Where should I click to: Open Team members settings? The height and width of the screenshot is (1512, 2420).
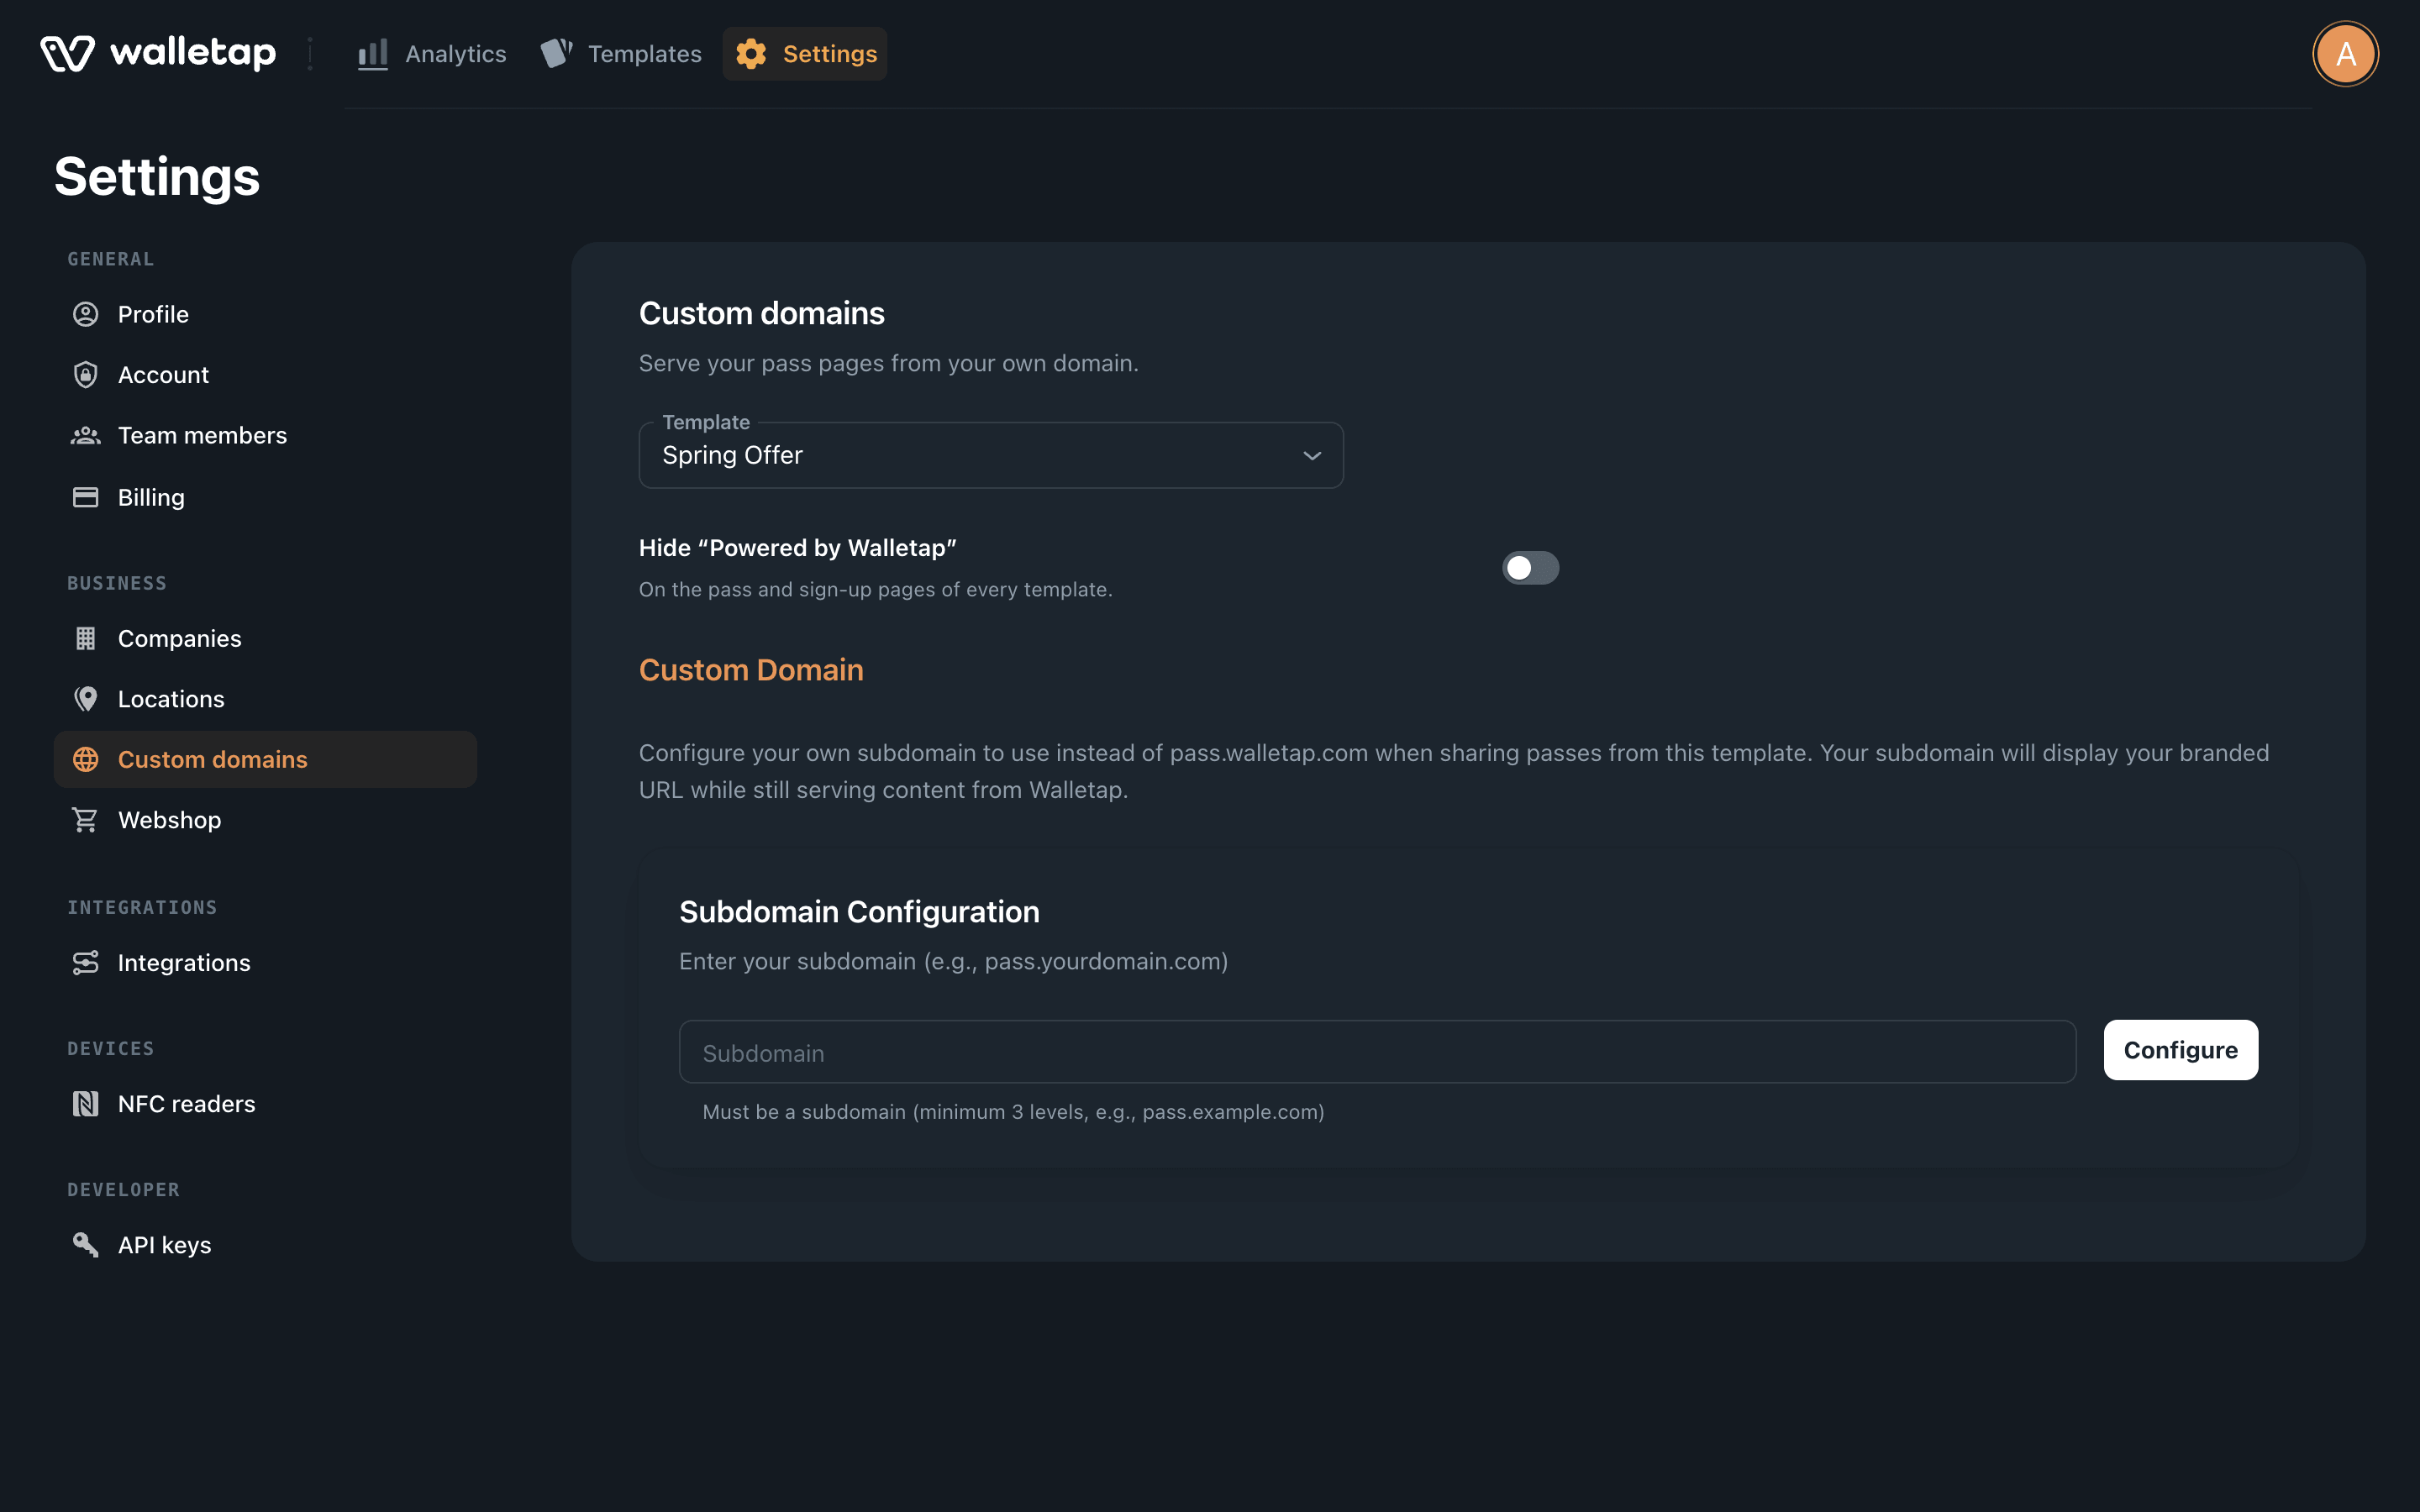(265, 435)
